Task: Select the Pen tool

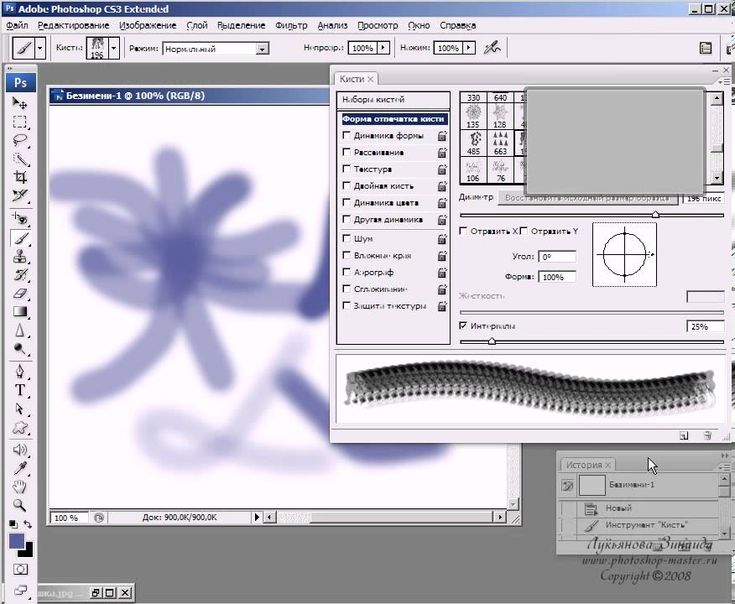Action: pos(20,372)
